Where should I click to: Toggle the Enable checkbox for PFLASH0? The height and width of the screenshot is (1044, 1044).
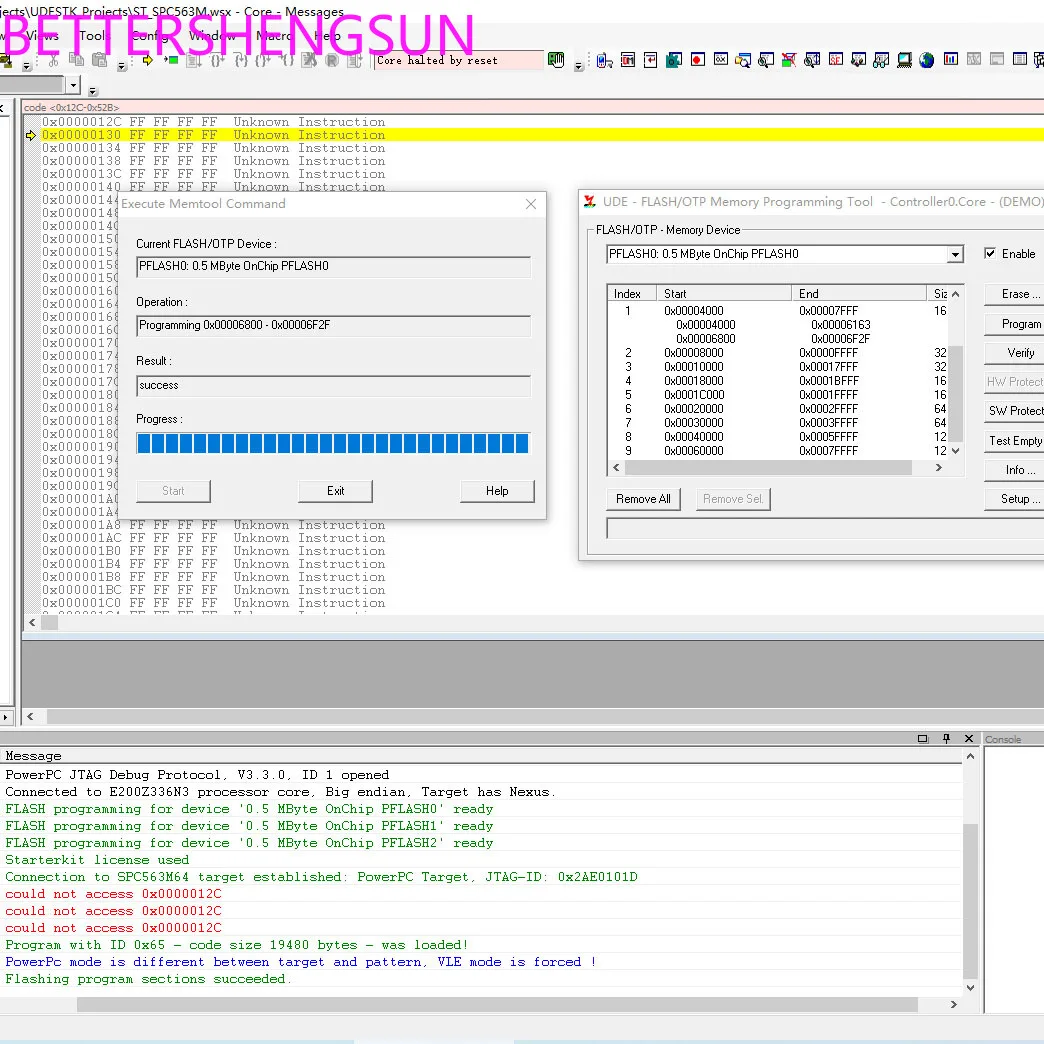tap(990, 254)
